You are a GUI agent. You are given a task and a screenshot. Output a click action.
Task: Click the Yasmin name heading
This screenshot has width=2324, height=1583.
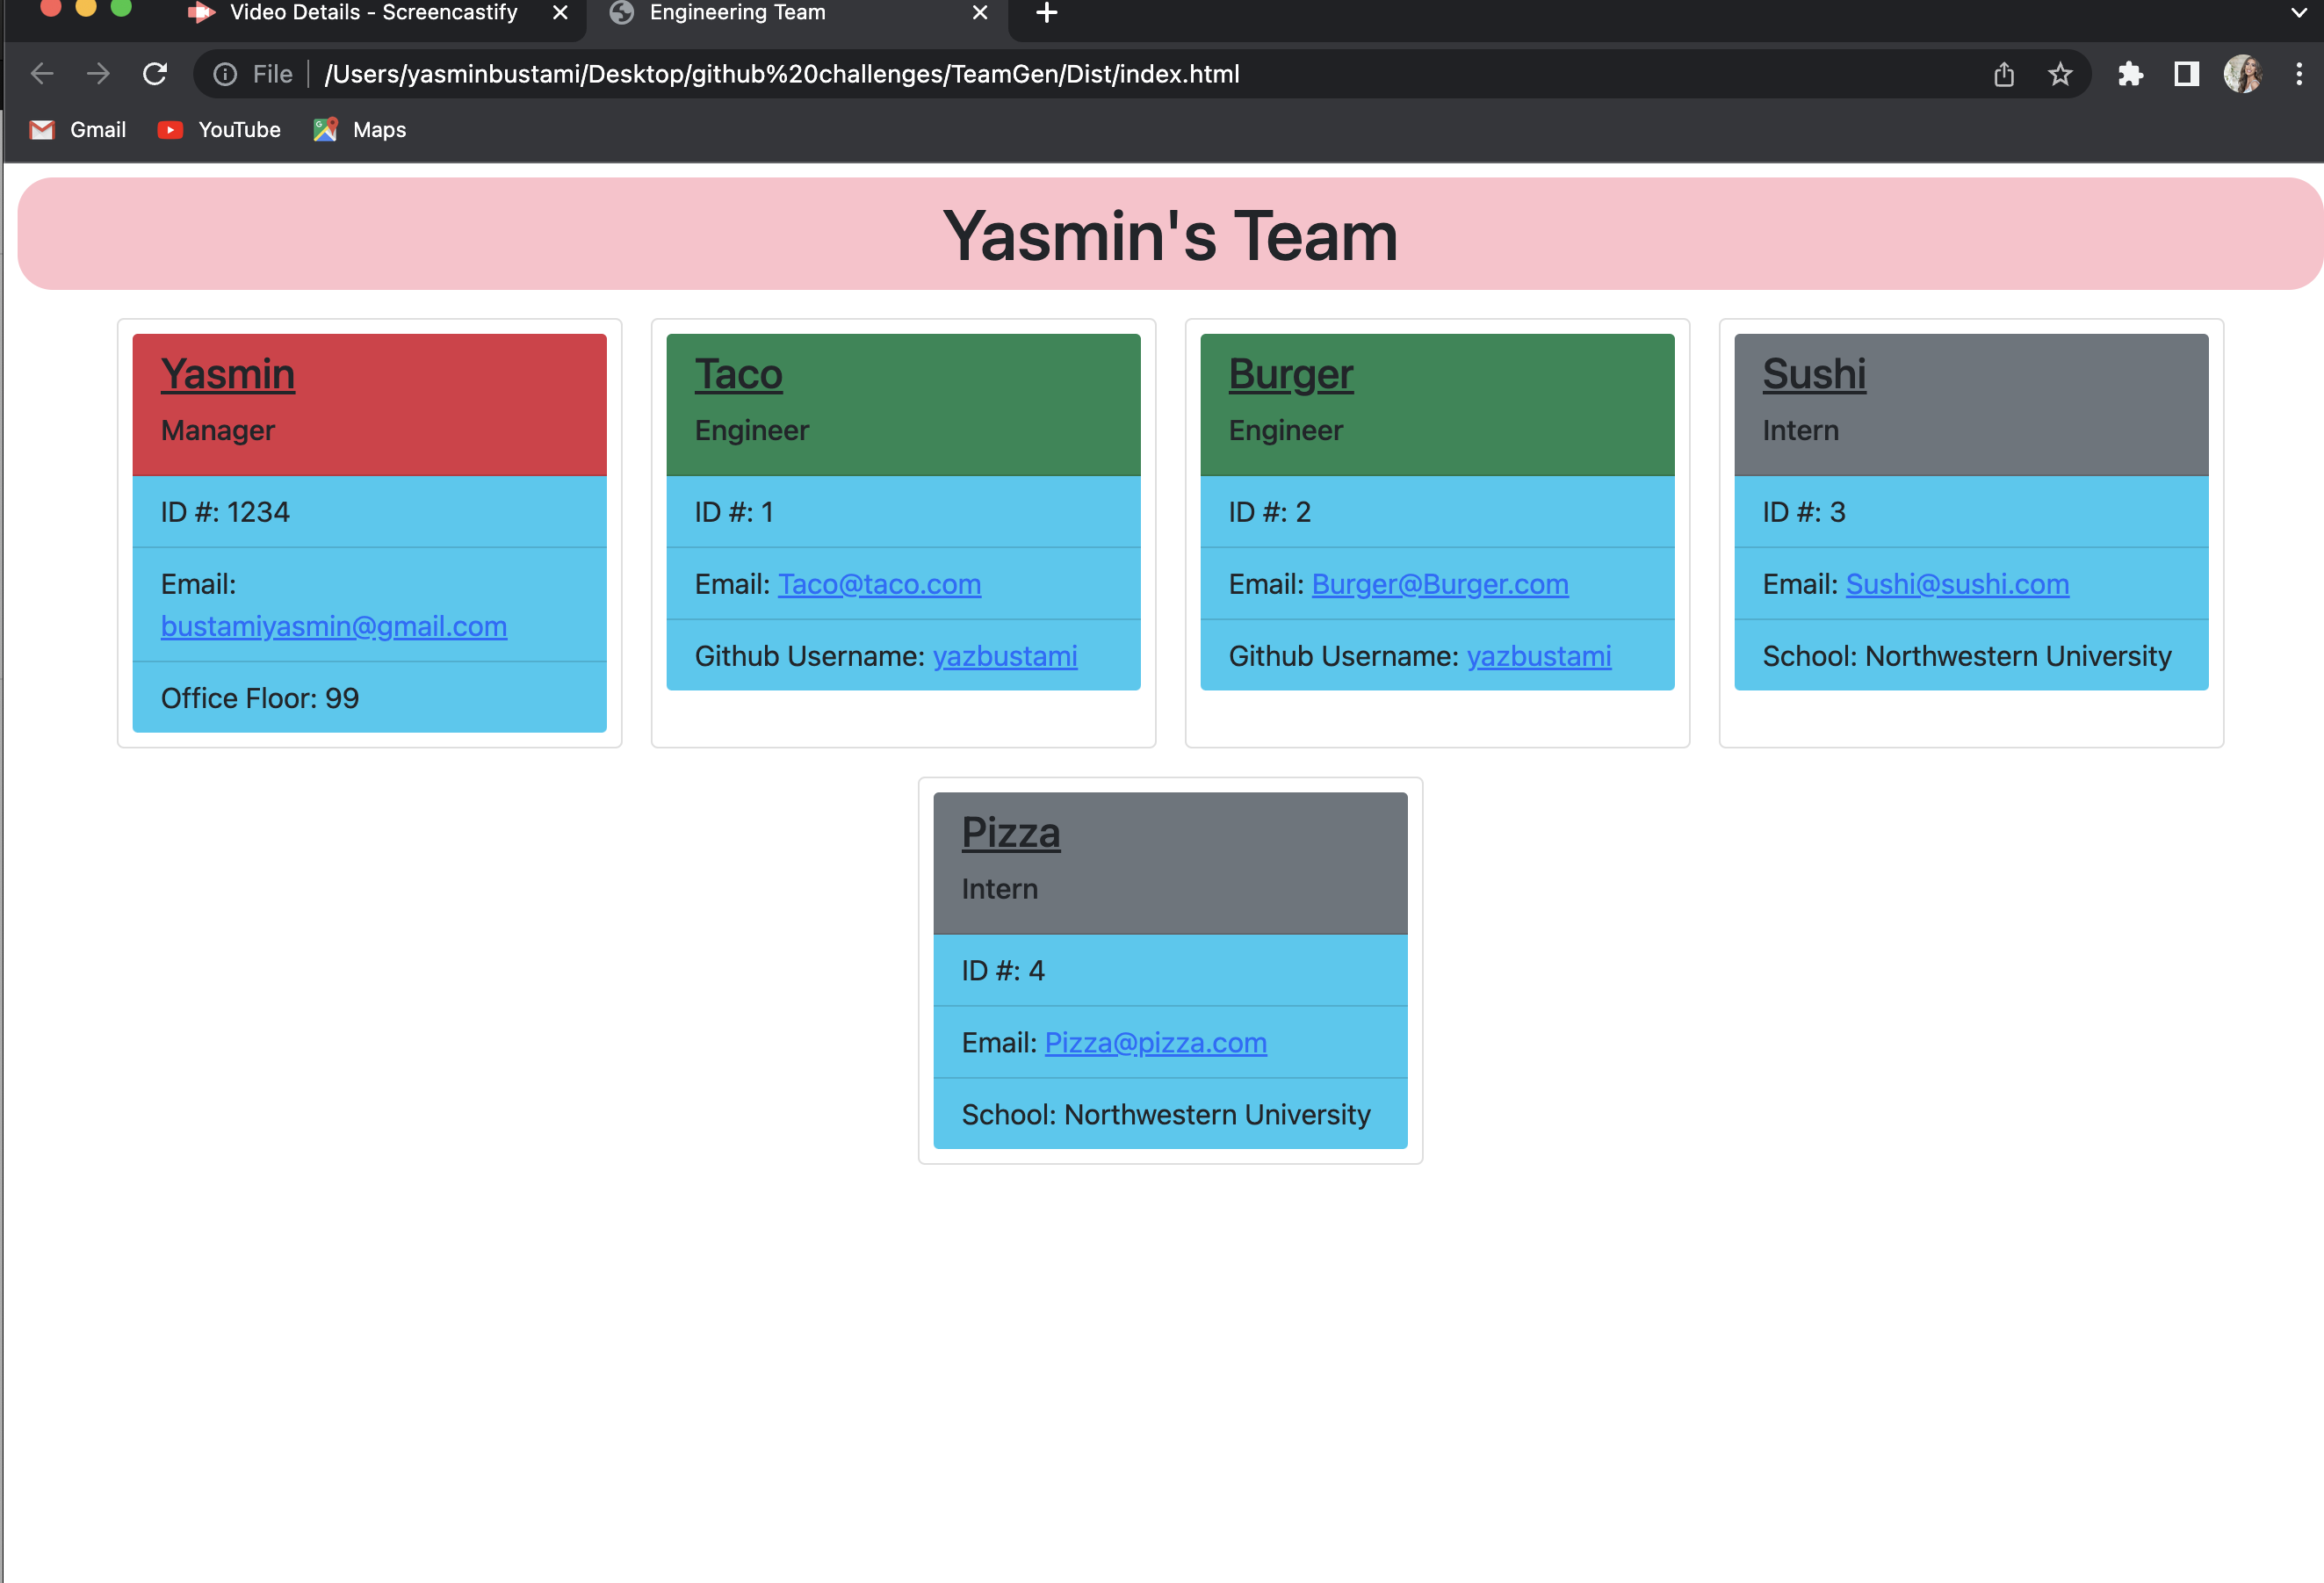228,374
